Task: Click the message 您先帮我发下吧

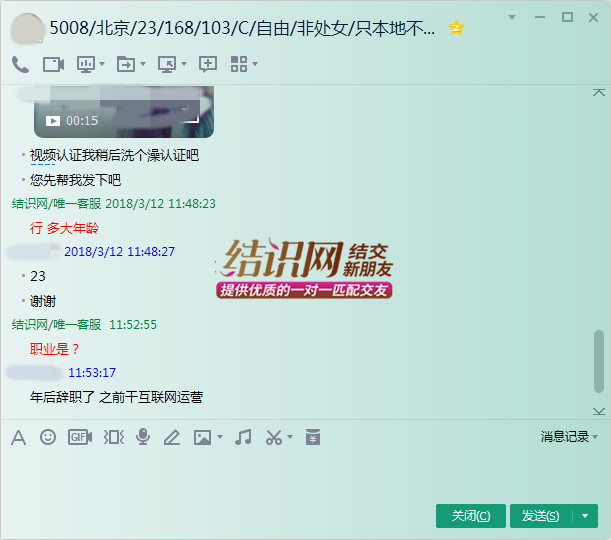Action: (75, 180)
